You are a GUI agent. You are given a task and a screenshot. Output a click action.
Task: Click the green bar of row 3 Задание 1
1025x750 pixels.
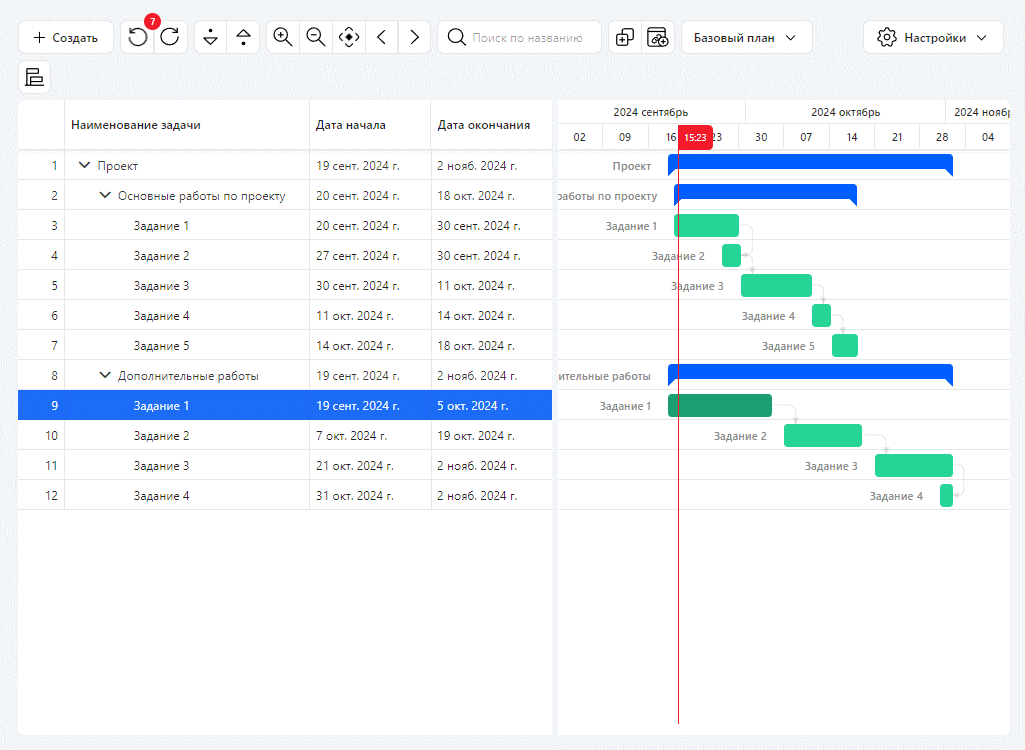tap(707, 226)
